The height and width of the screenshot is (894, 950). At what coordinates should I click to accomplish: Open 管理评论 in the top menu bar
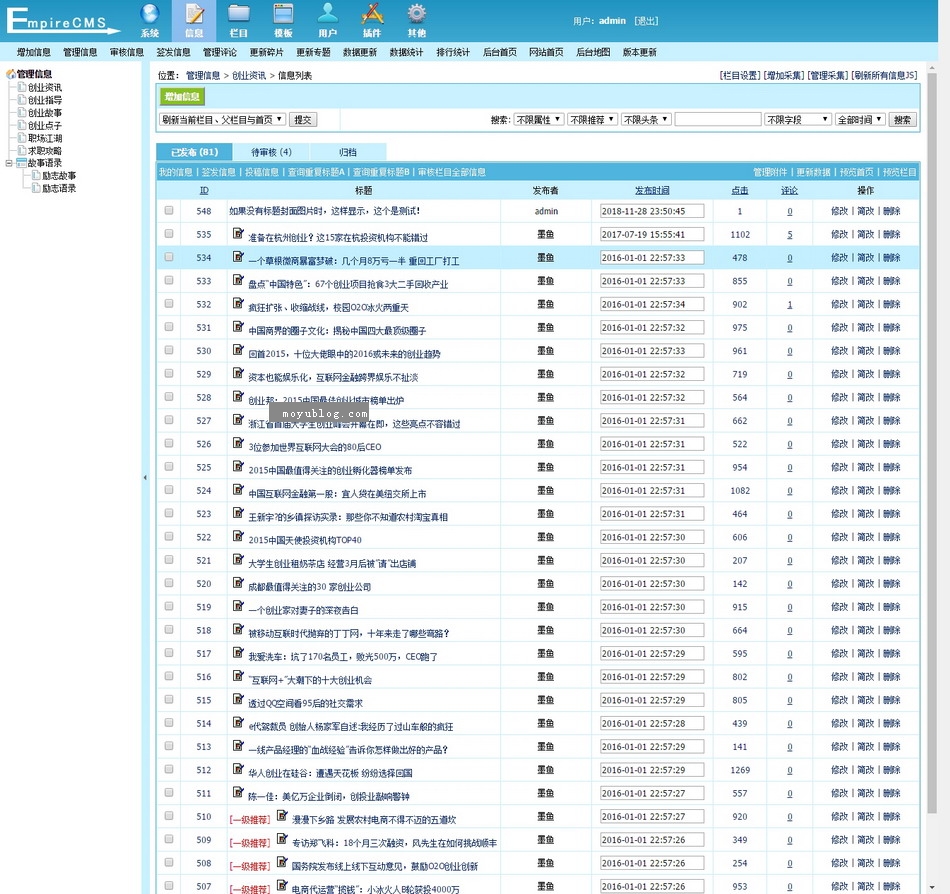click(x=220, y=52)
